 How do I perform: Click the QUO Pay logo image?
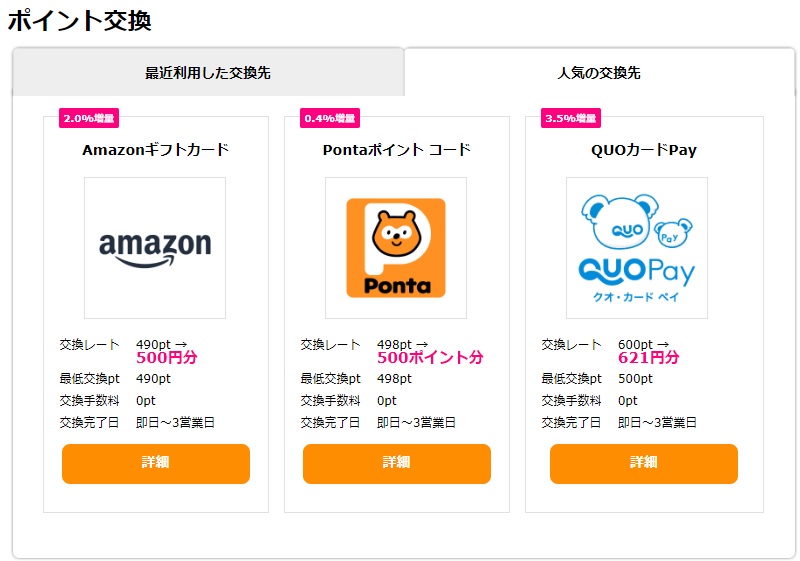[x=637, y=248]
